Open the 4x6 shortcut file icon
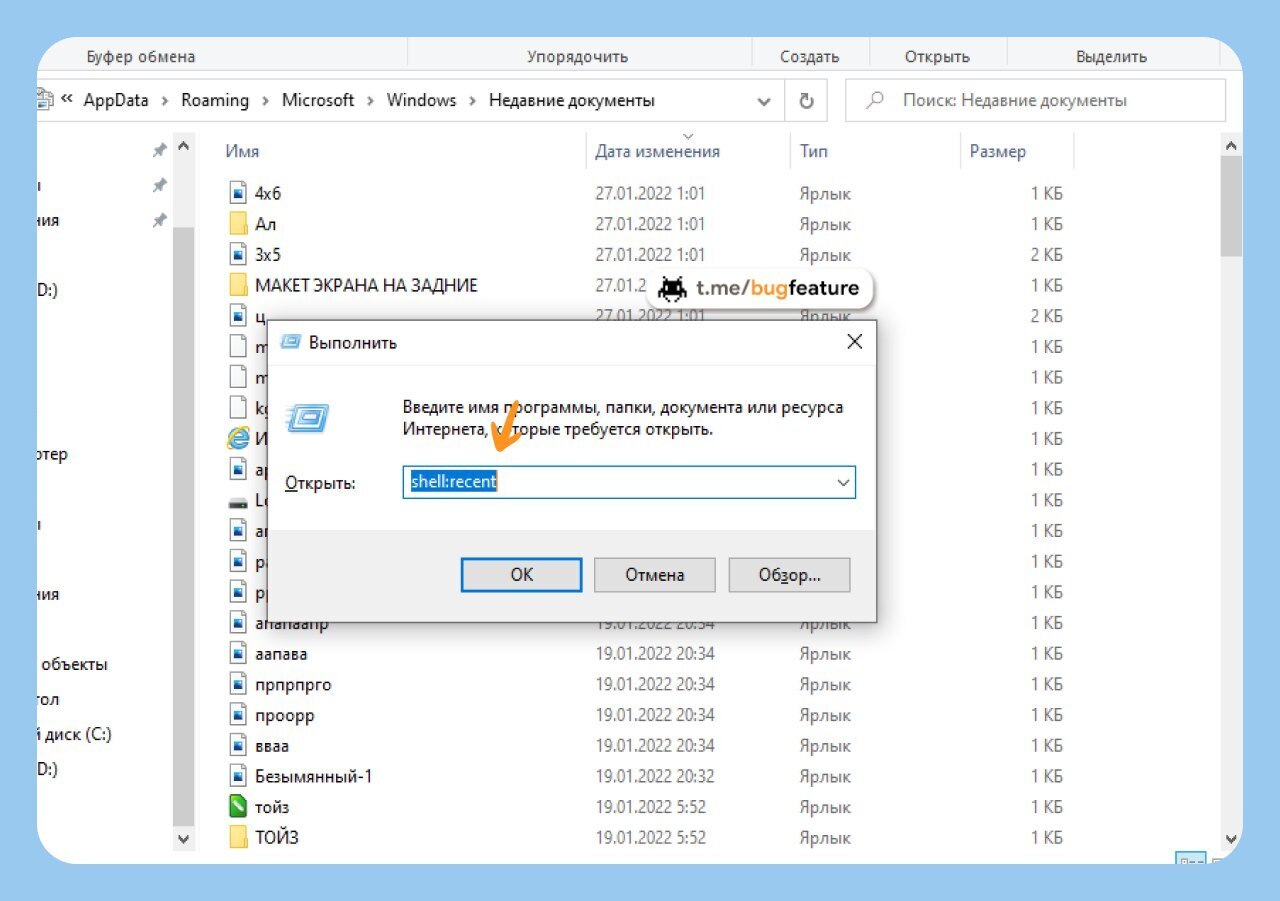Viewport: 1280px width, 901px height. point(238,193)
